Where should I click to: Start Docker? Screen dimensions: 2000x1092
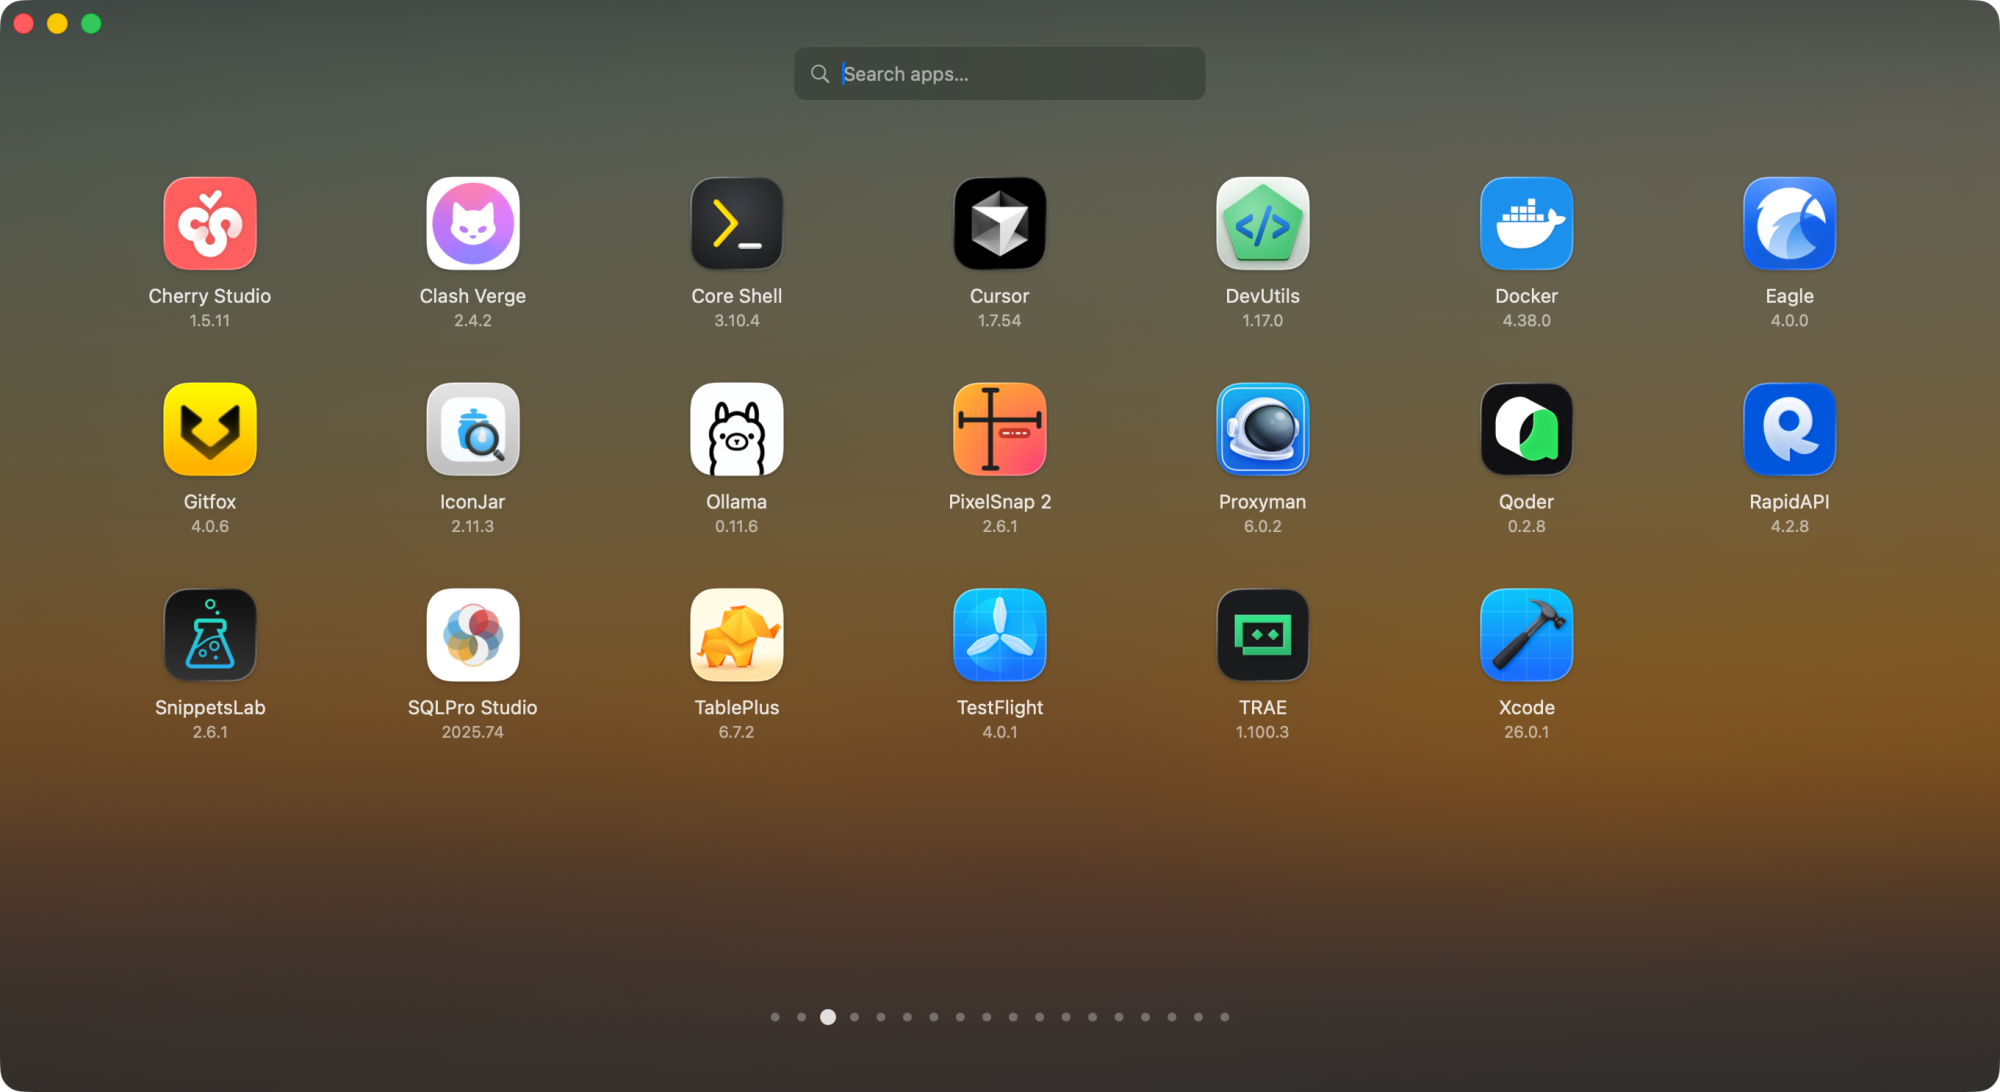tap(1526, 223)
